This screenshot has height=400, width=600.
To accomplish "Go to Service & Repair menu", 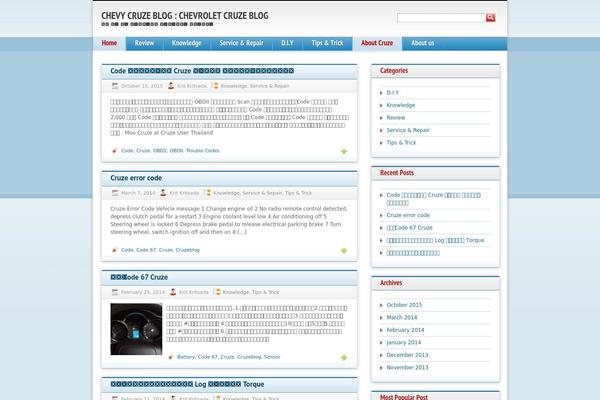I will click(241, 43).
